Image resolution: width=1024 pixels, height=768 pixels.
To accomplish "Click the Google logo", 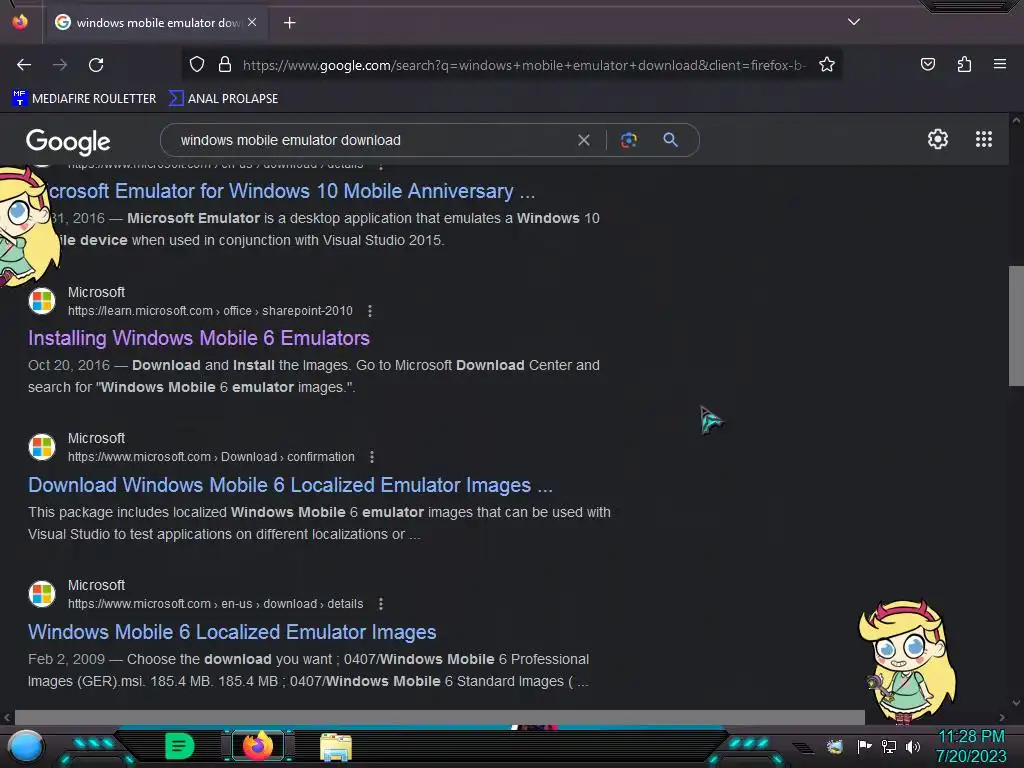I will (x=68, y=142).
